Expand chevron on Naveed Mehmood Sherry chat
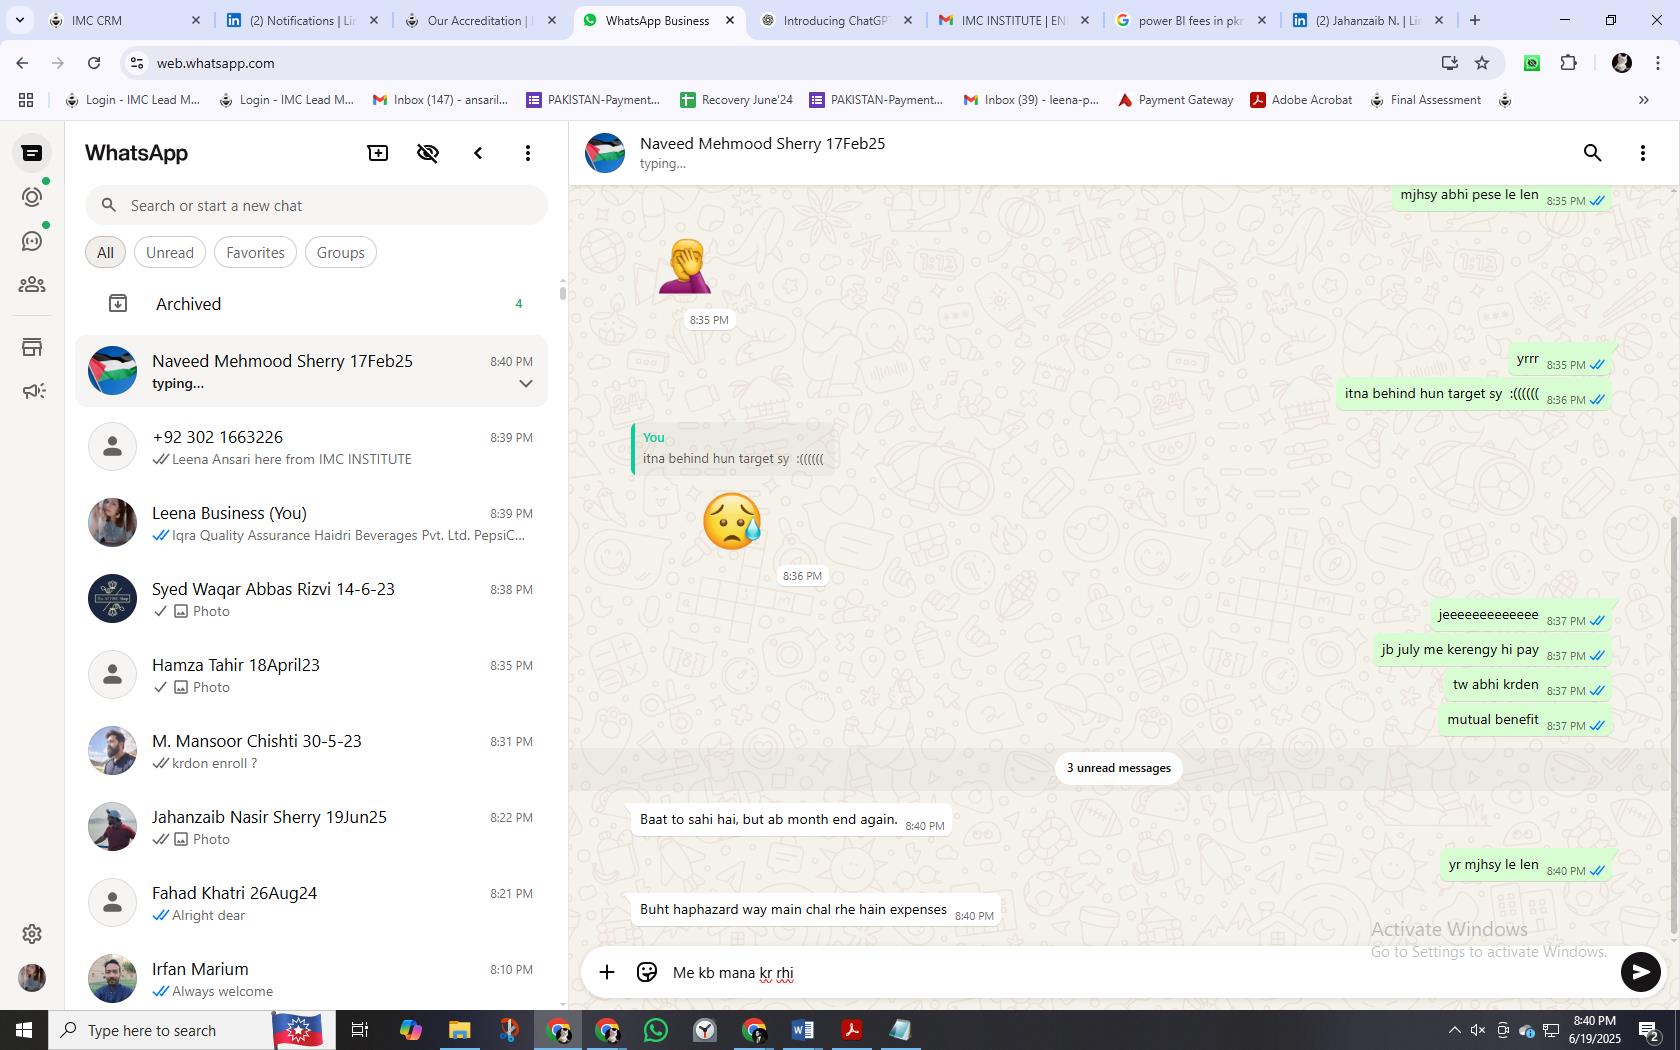Image resolution: width=1680 pixels, height=1050 pixels. point(526,384)
